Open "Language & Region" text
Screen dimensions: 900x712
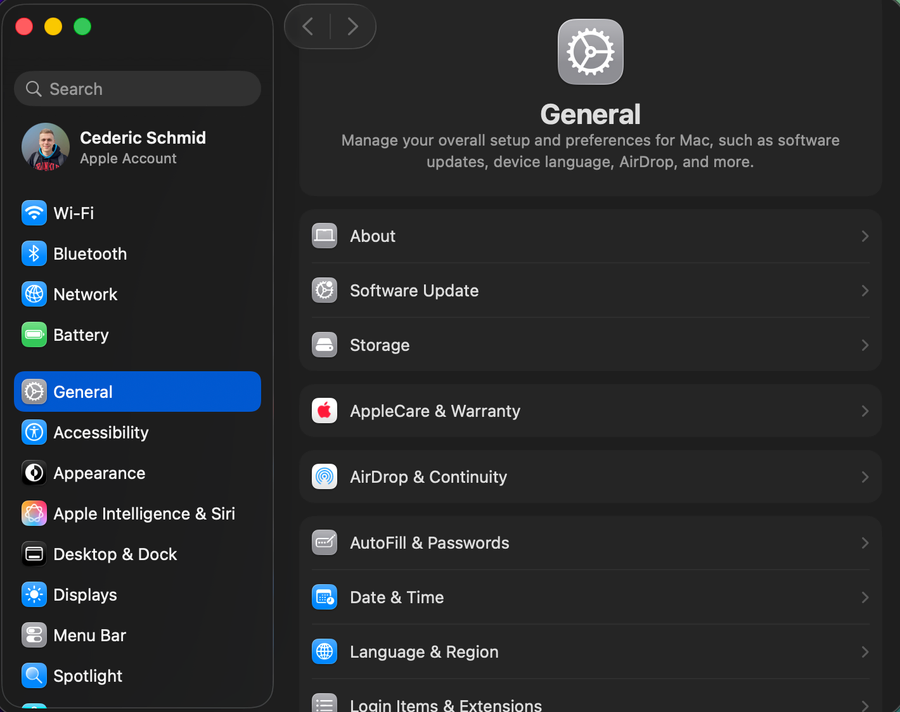[424, 652]
